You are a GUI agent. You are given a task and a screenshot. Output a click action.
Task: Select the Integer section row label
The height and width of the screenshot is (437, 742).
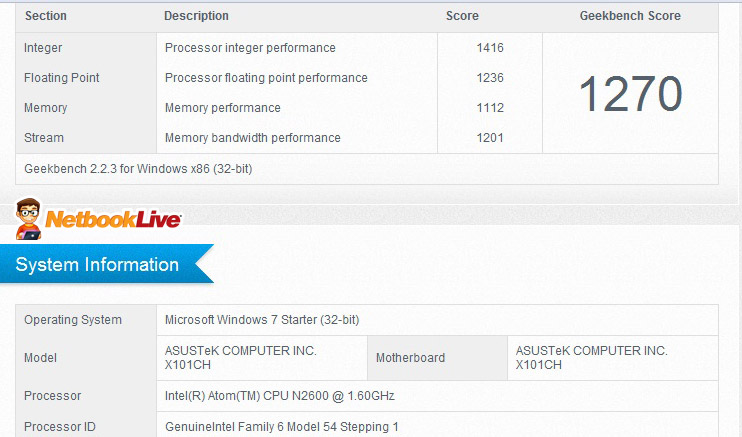[x=43, y=48]
